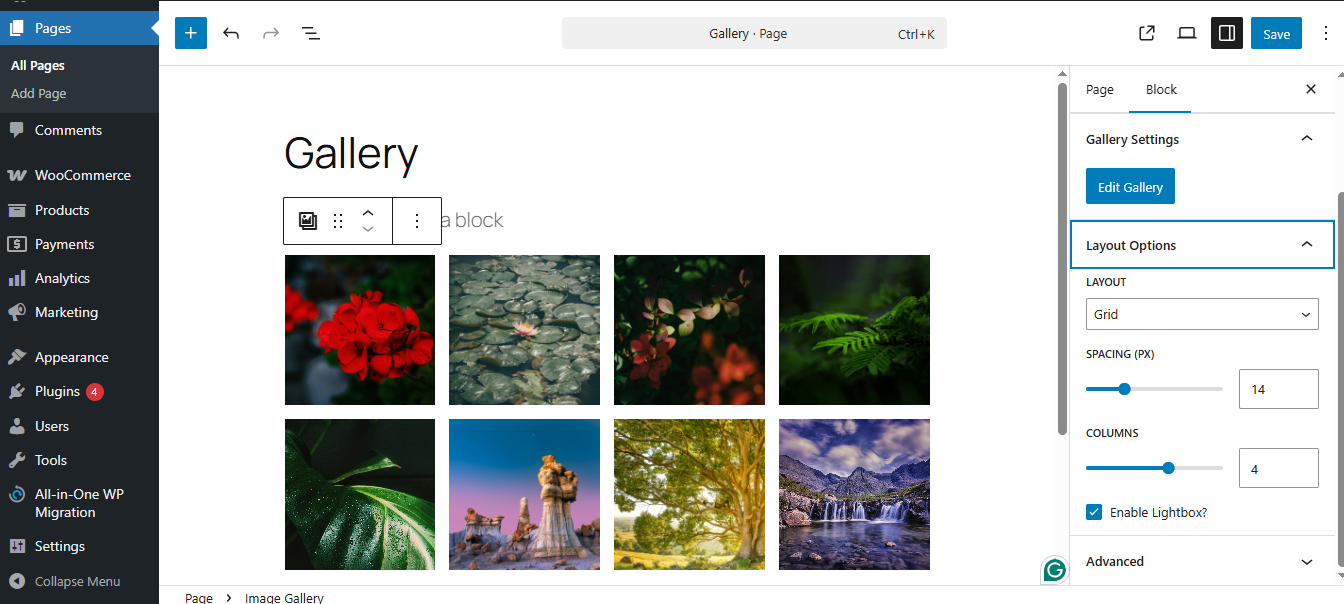Toggle the settings sidebar panel icon
1344x604 pixels.
[1227, 33]
